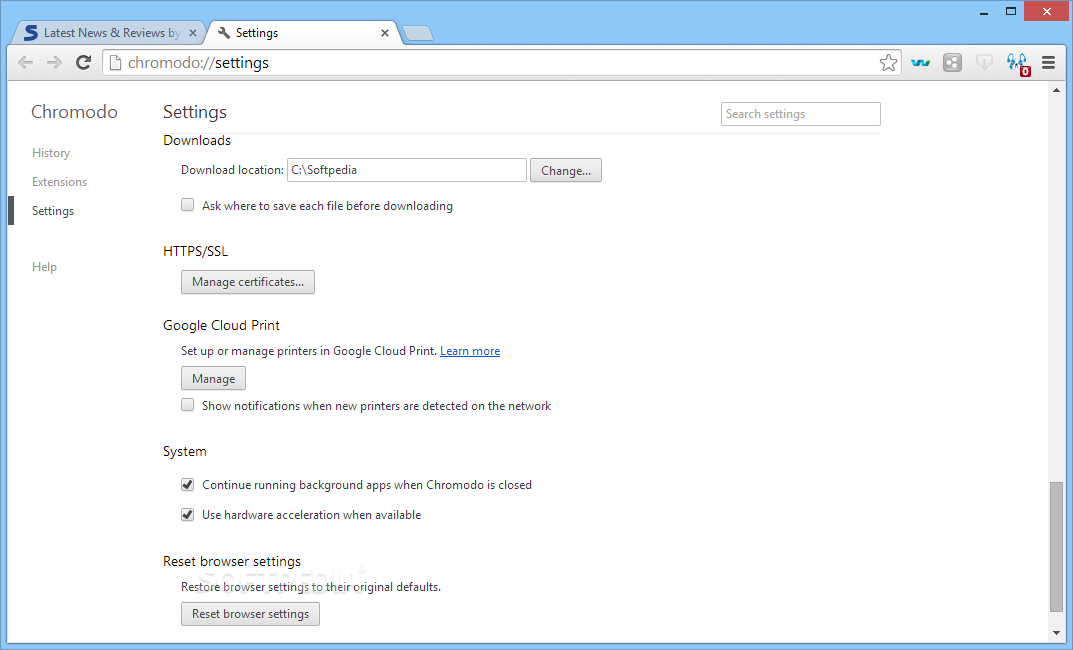The height and width of the screenshot is (650, 1073).
Task: Close the Chromodo window
Action: click(1047, 12)
